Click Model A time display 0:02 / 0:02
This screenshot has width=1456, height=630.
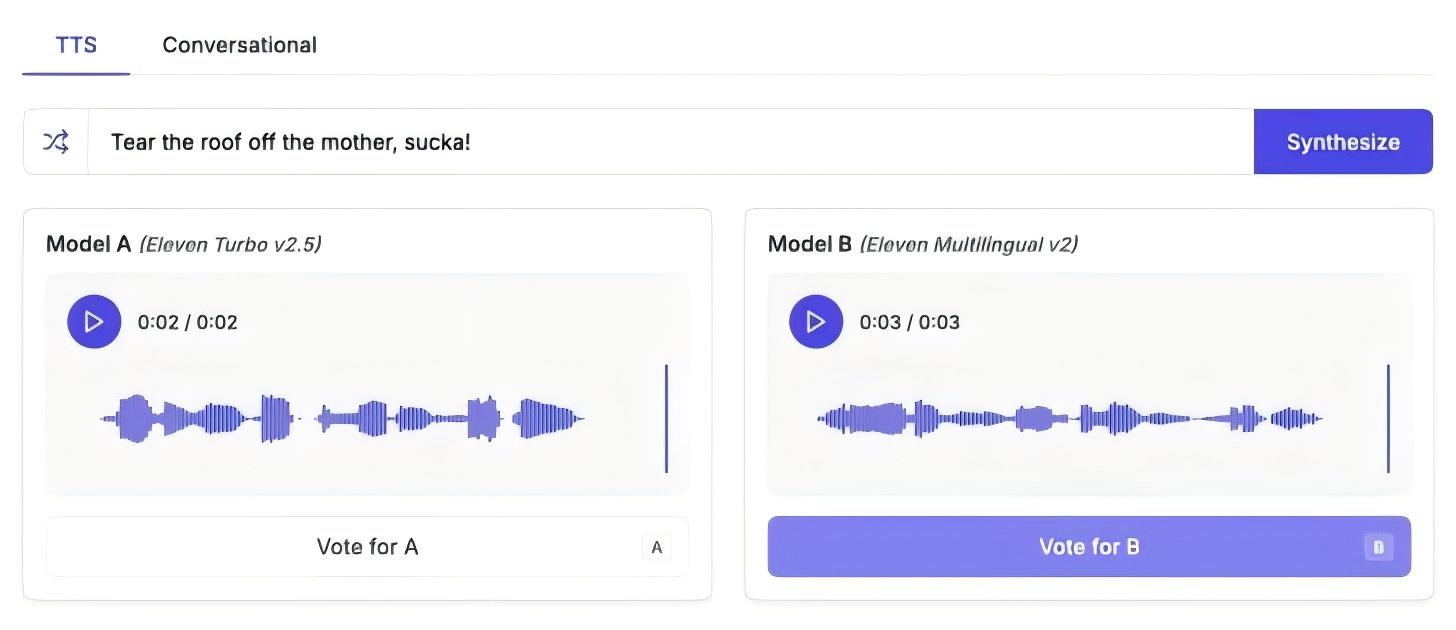pyautogui.click(x=188, y=322)
